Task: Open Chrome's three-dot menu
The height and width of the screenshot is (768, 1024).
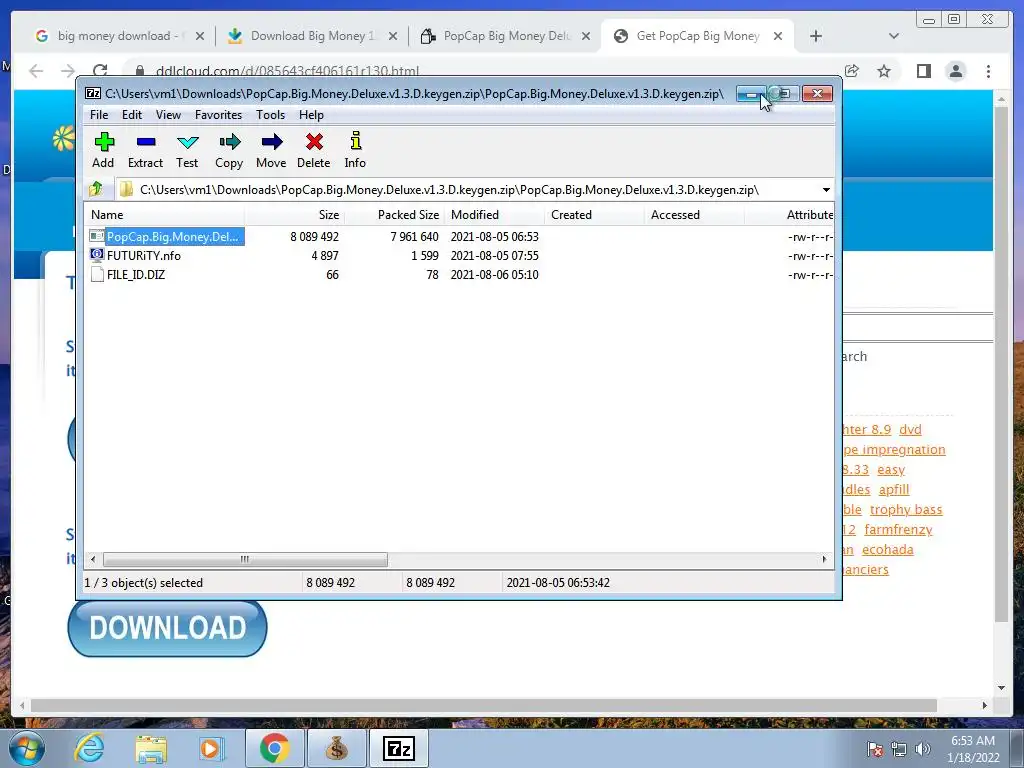Action: coord(989,71)
